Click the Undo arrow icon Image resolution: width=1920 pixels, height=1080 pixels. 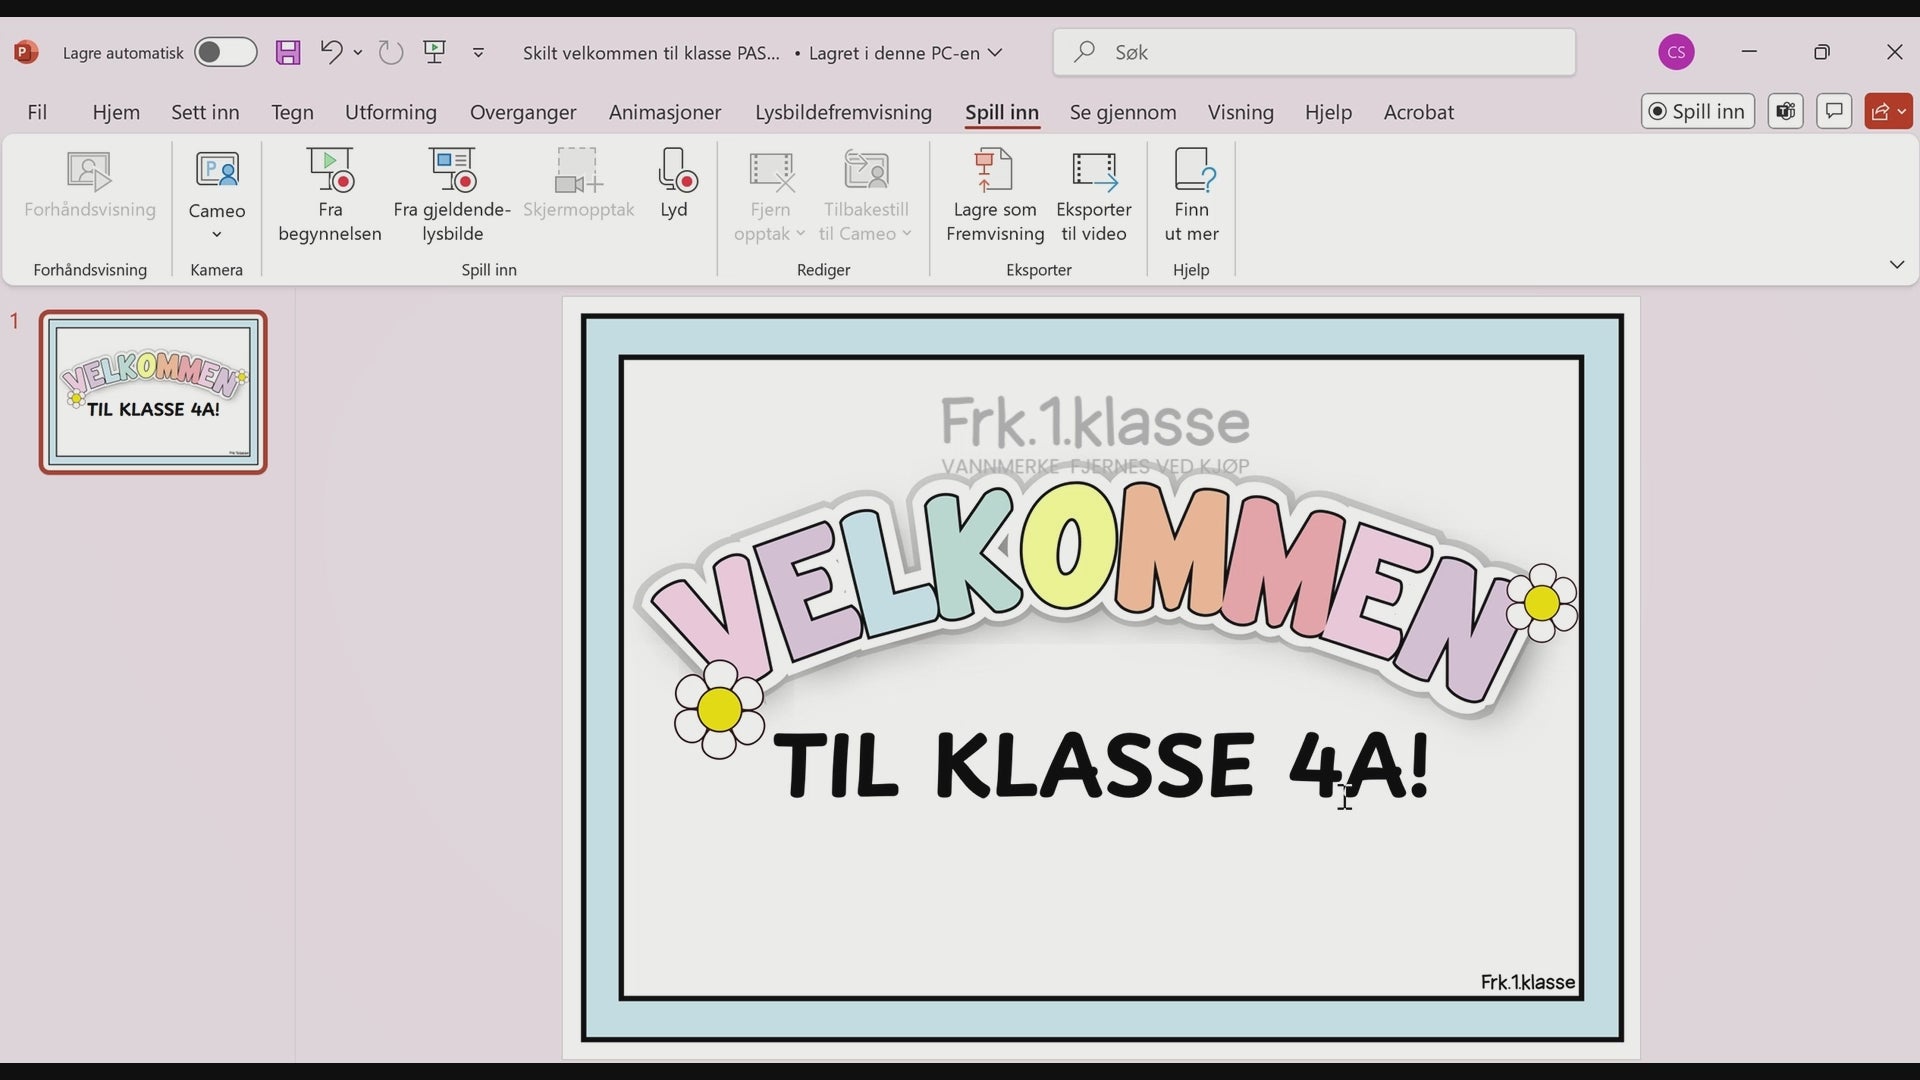coord(331,52)
